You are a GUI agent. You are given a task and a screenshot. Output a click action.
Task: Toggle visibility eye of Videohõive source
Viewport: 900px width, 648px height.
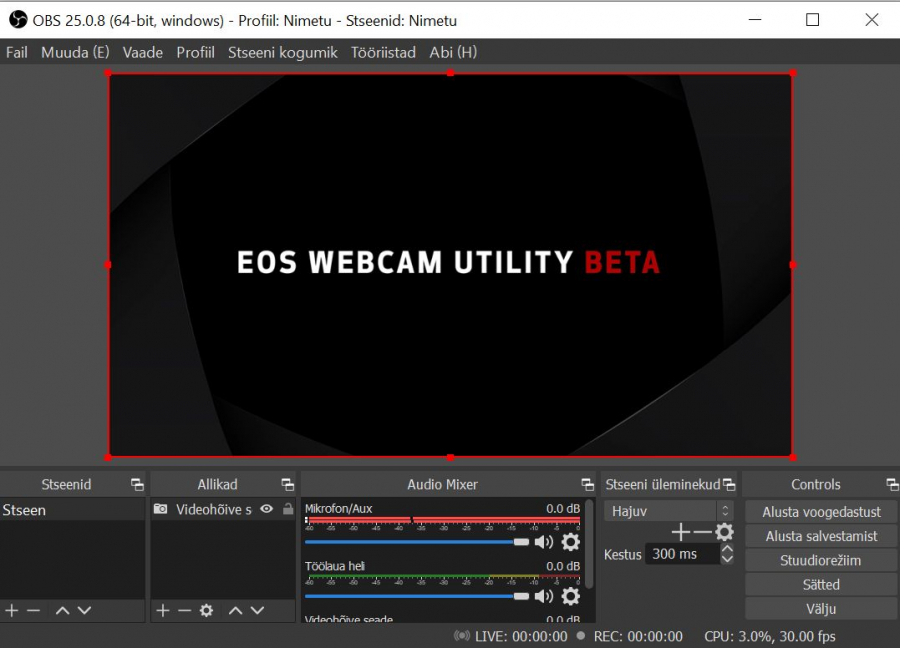coord(266,509)
